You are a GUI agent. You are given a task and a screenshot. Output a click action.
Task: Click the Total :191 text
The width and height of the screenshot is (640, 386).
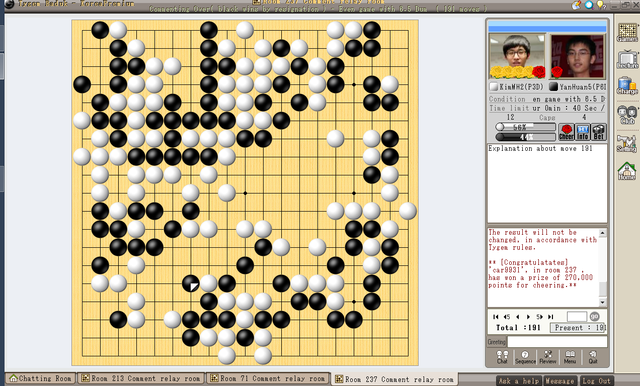click(518, 328)
